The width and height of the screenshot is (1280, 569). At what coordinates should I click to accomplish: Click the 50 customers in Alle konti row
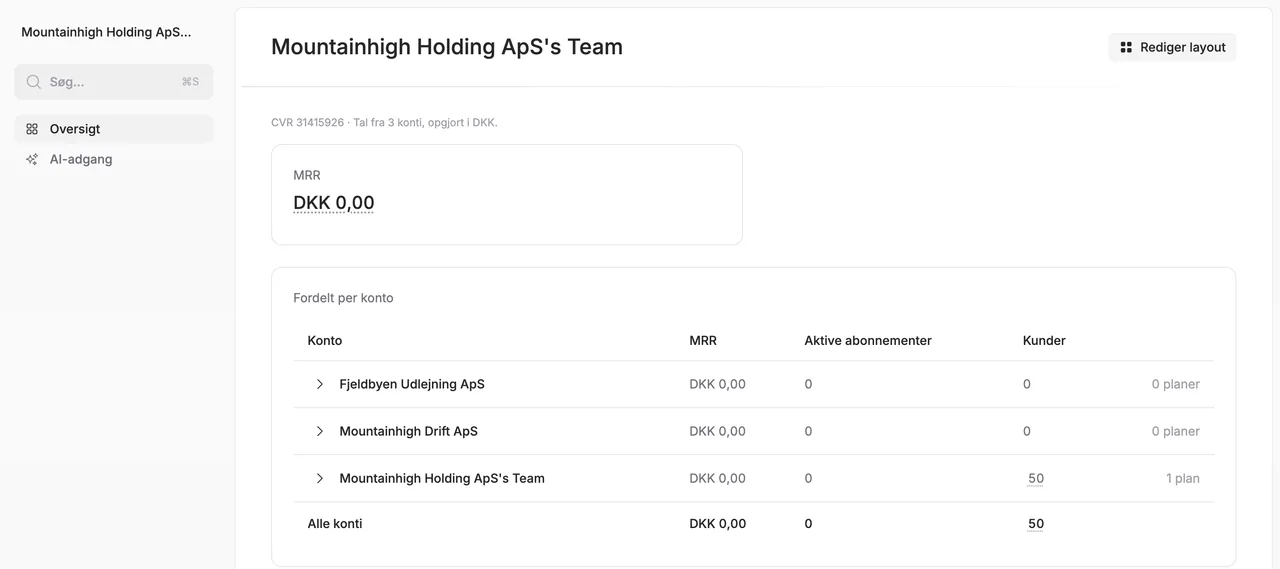point(1036,523)
